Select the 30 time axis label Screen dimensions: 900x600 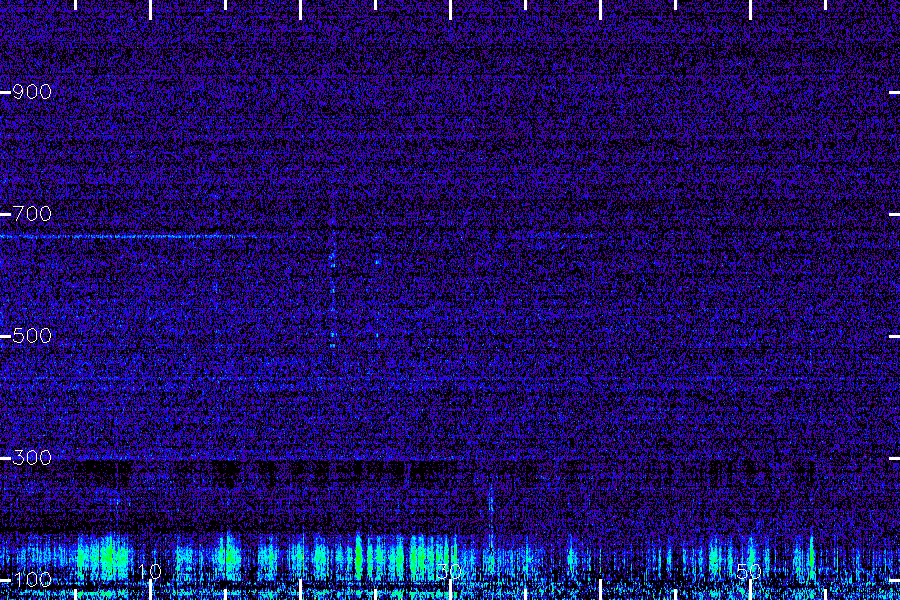pyautogui.click(x=449, y=571)
